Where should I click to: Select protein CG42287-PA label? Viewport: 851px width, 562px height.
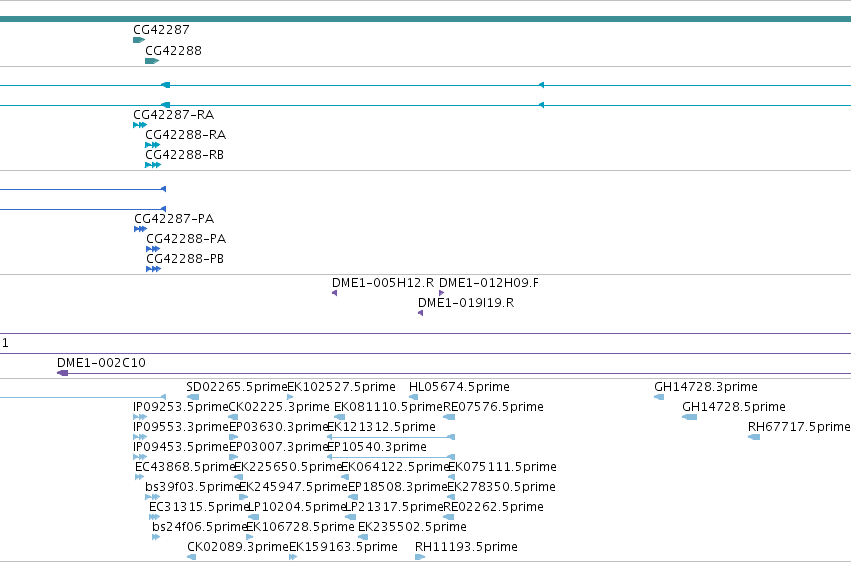click(x=174, y=219)
